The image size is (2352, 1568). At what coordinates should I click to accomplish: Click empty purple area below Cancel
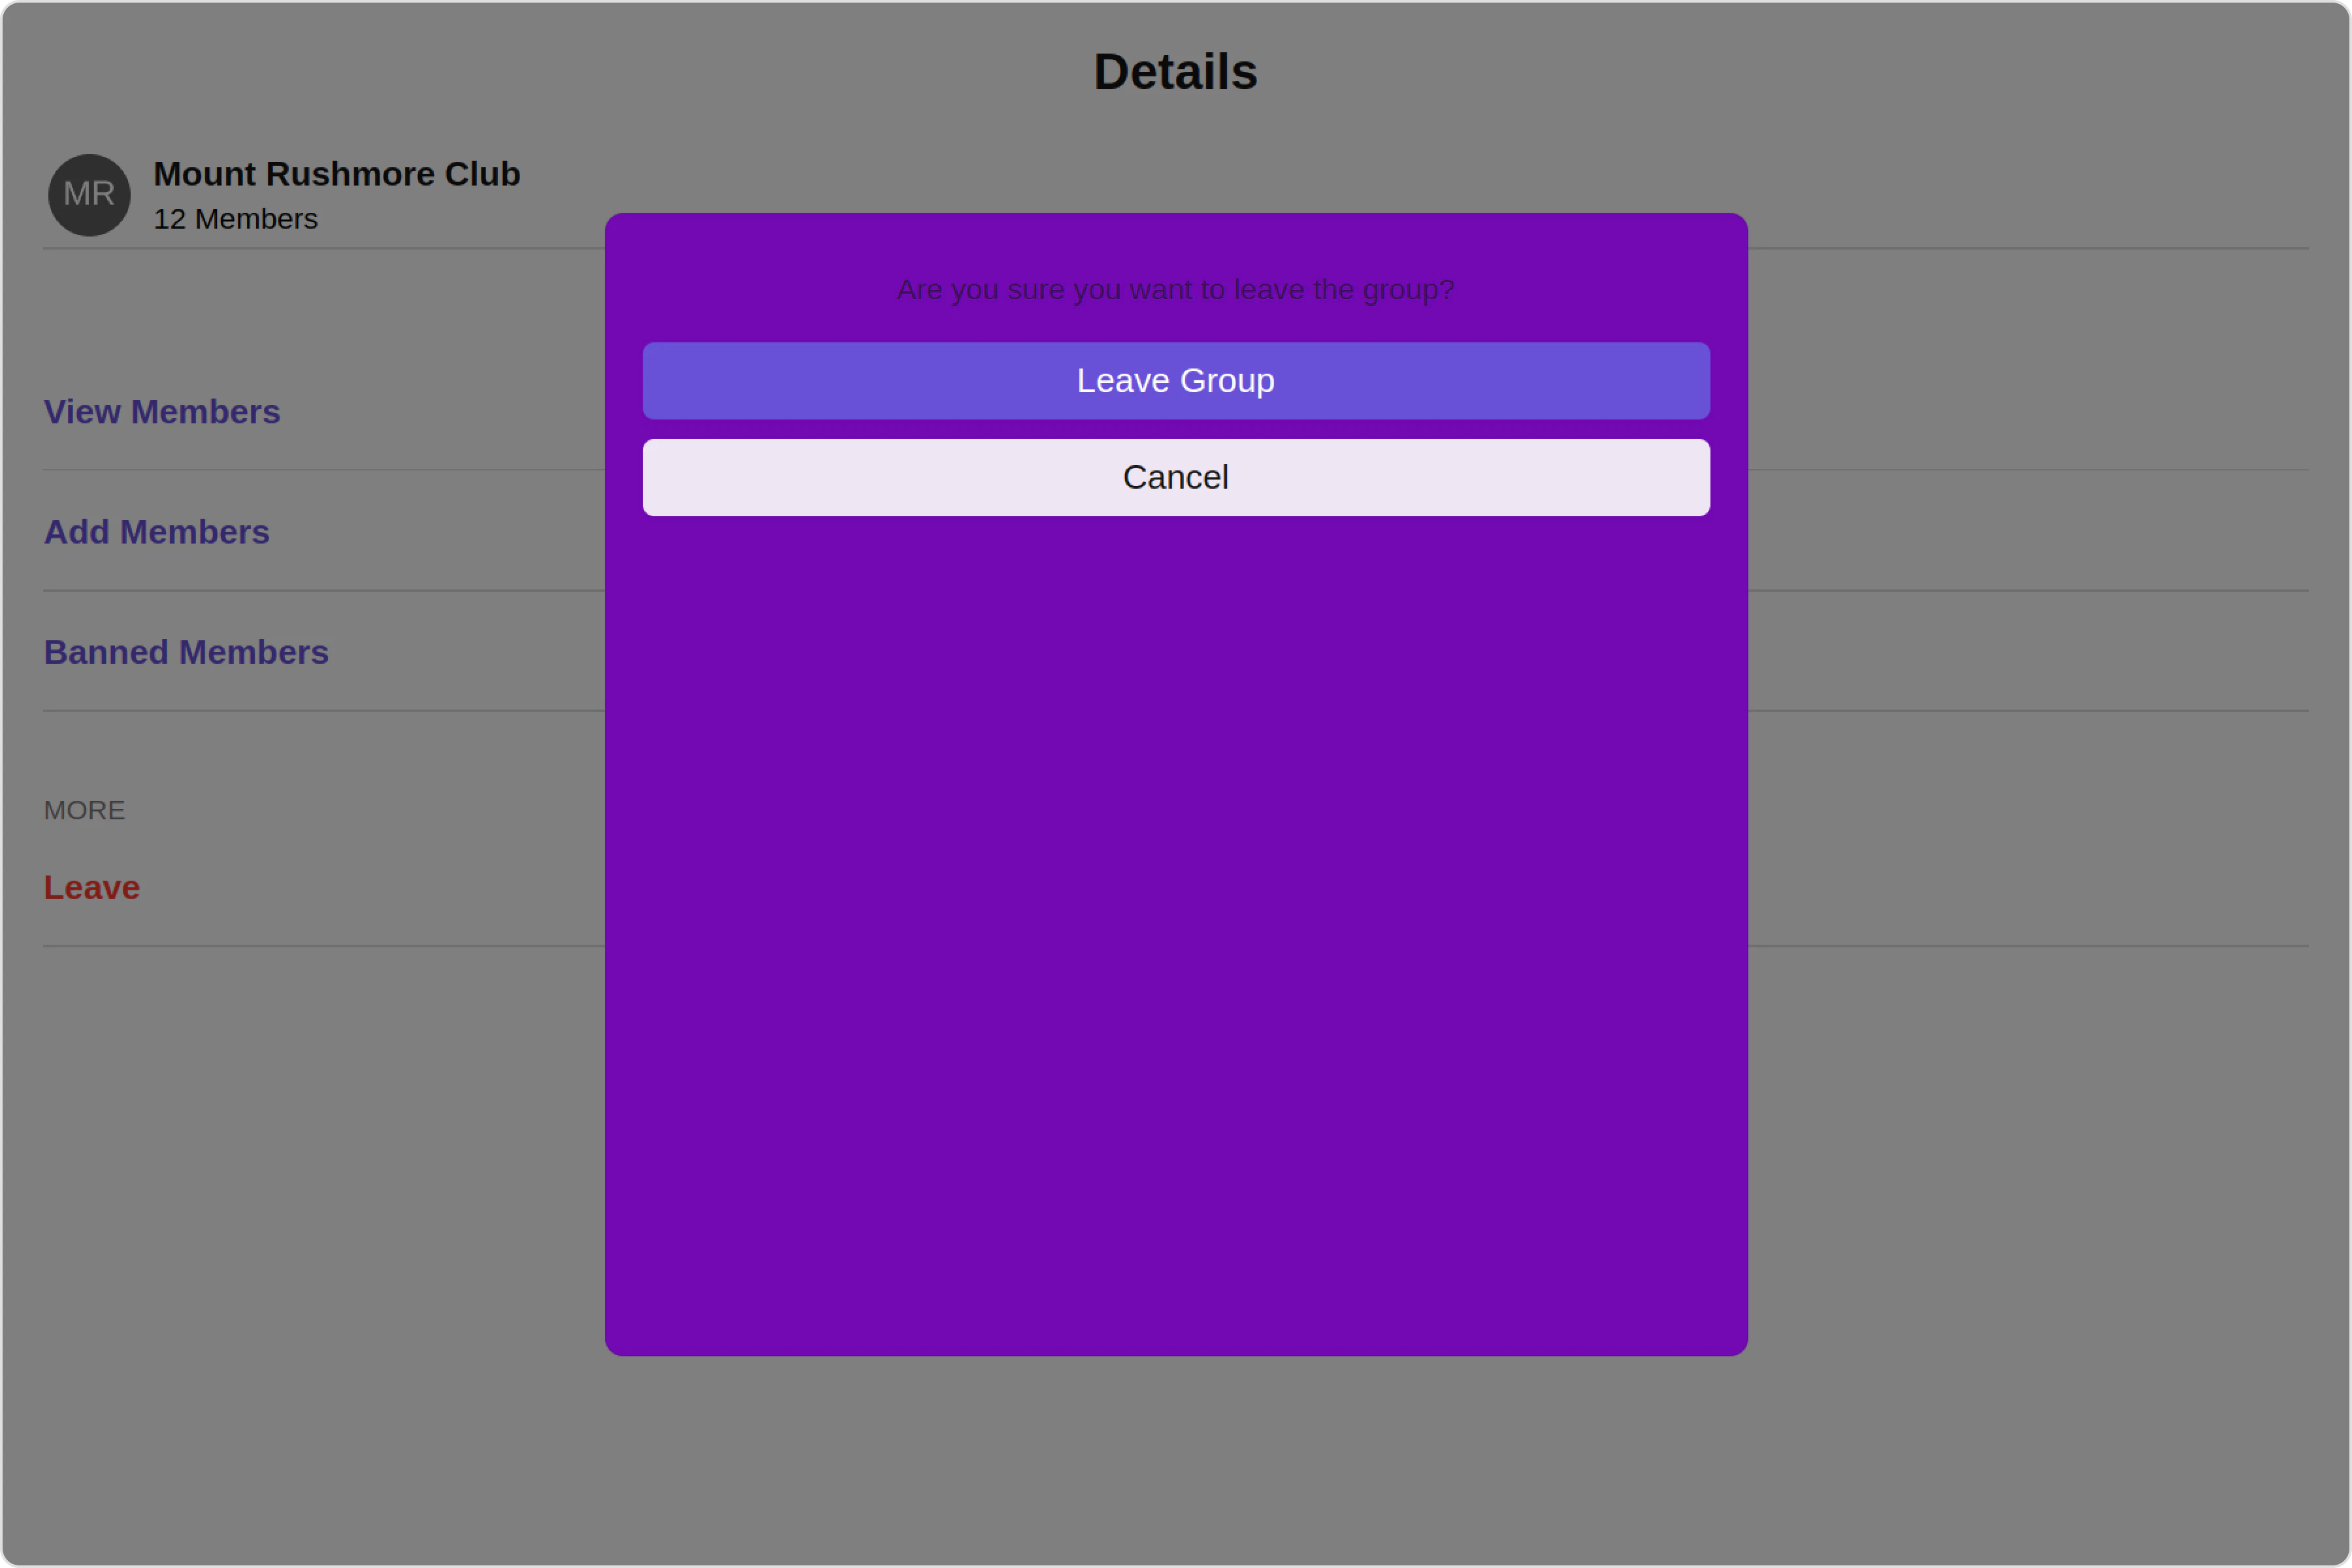tap(1175, 900)
